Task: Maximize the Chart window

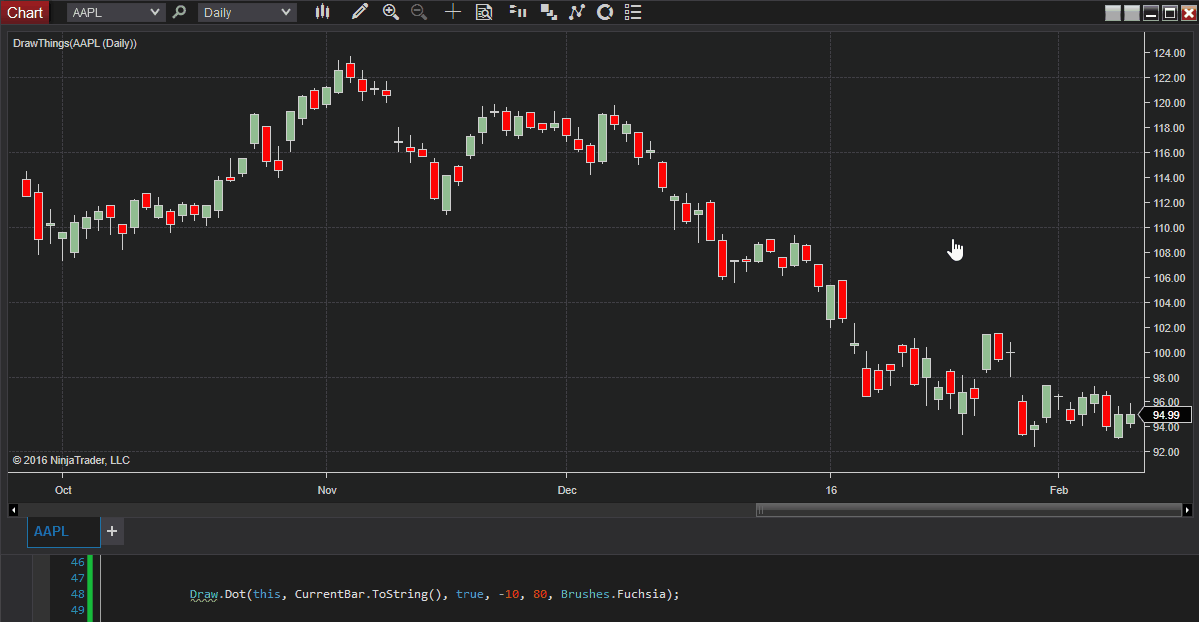Action: point(1170,13)
